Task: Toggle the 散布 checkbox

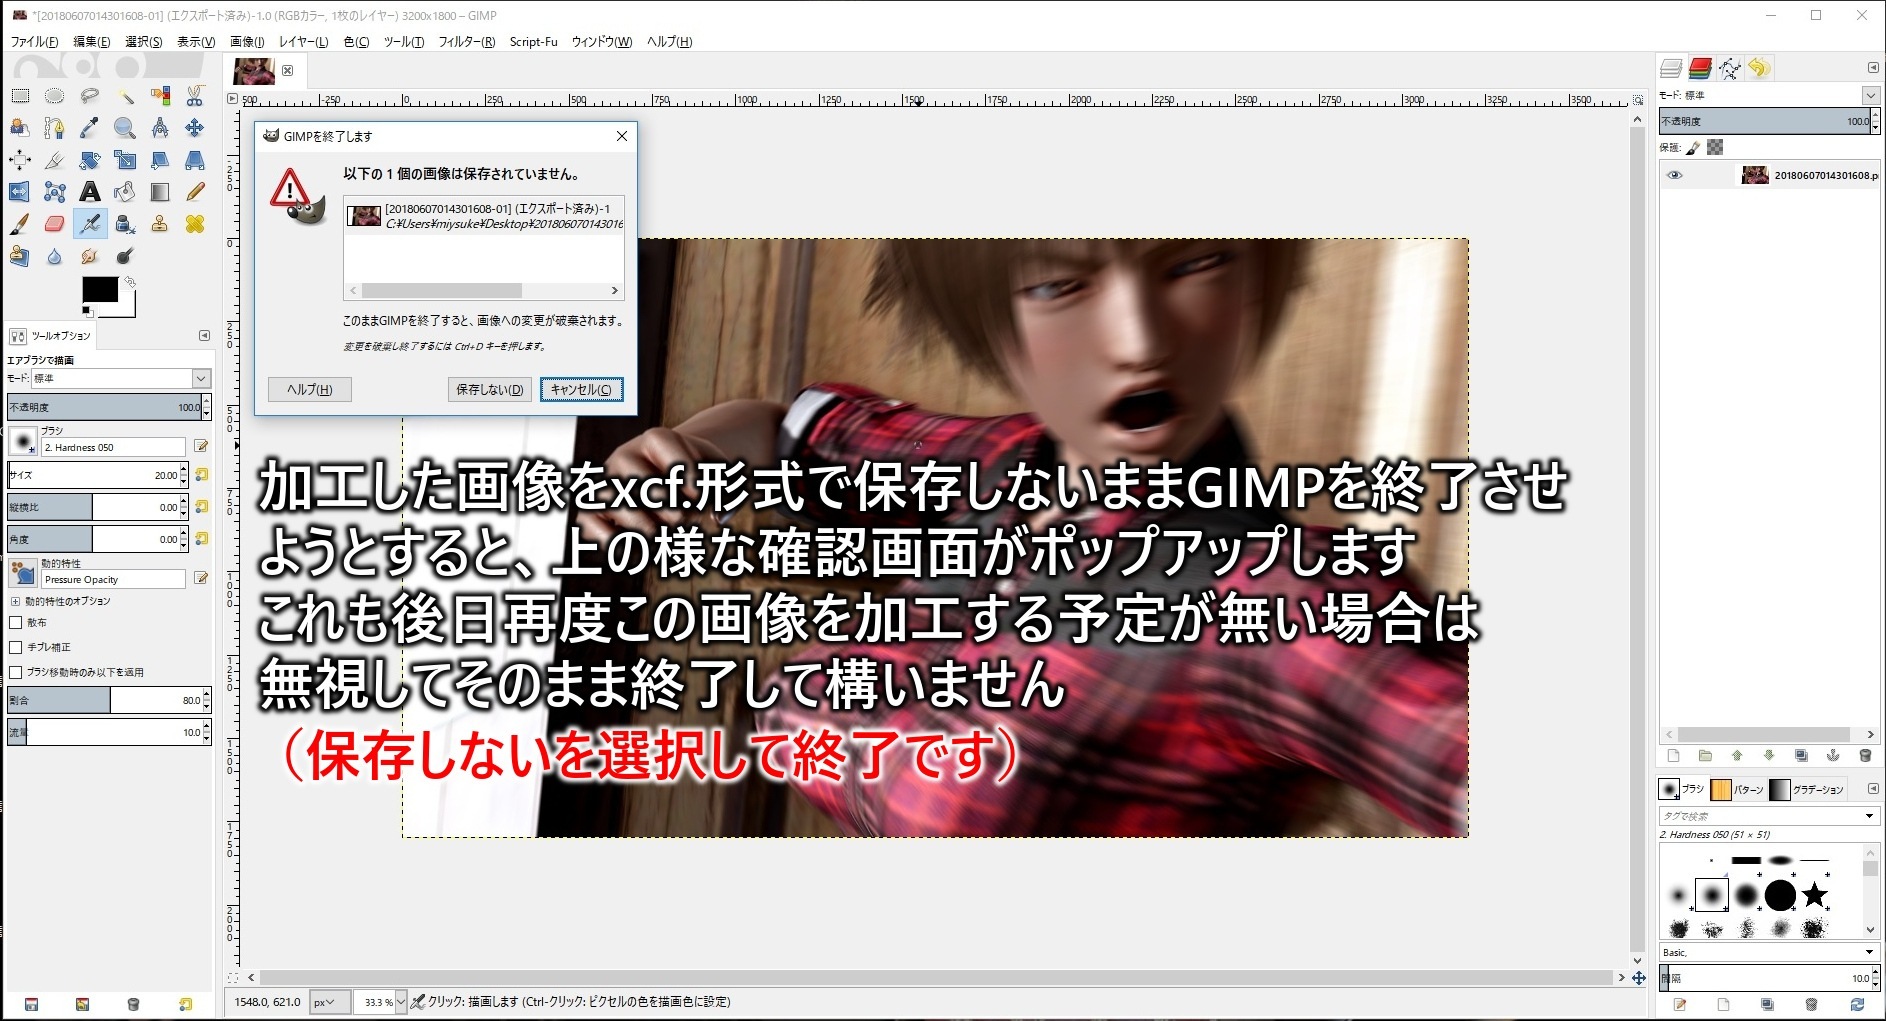Action: (x=15, y=622)
